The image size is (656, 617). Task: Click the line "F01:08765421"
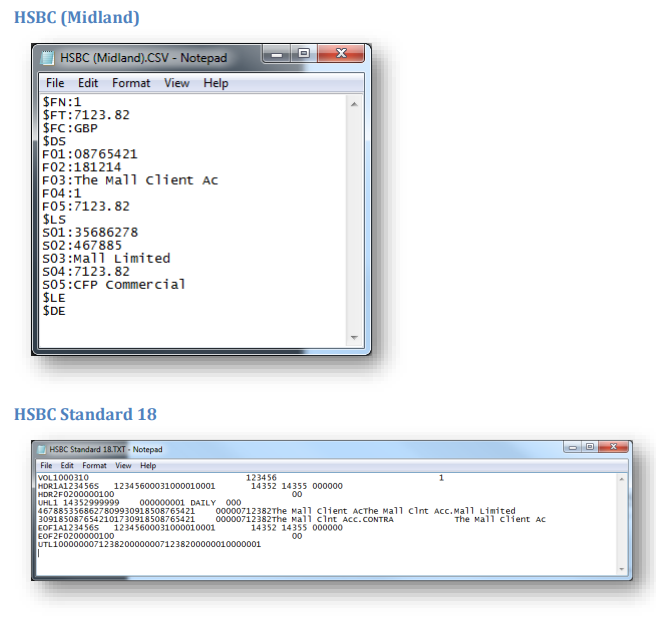[x=90, y=154]
